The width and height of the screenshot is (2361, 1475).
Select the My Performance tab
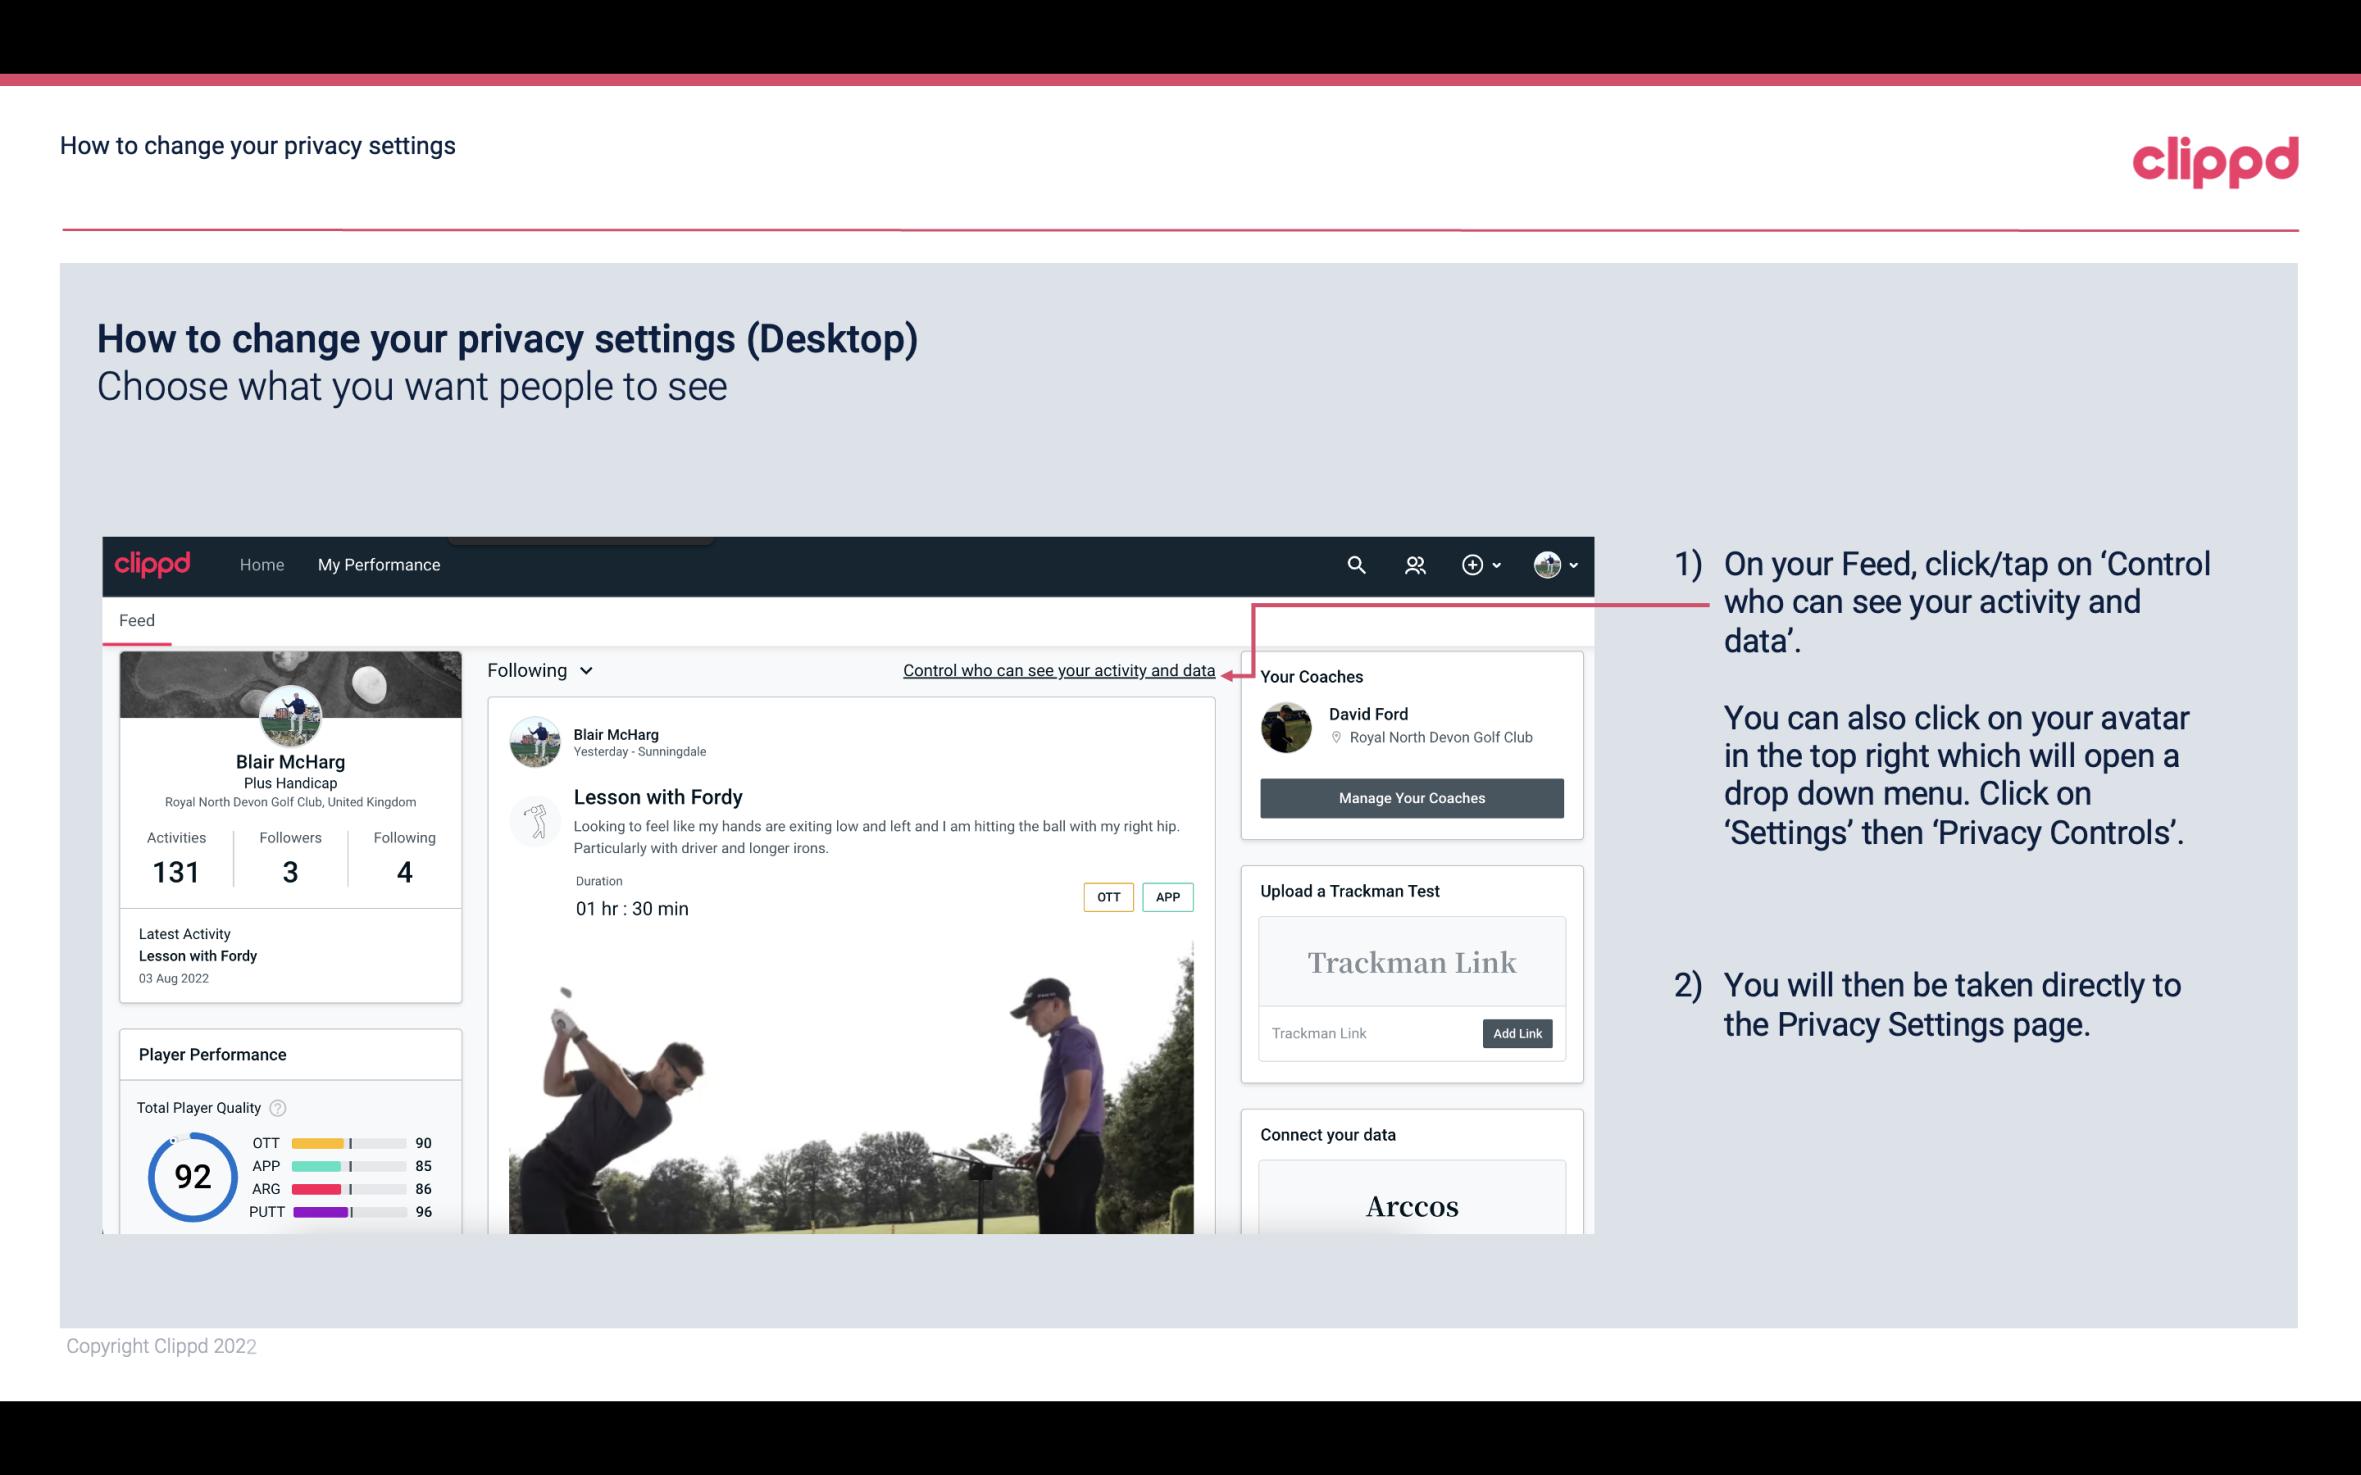(379, 564)
